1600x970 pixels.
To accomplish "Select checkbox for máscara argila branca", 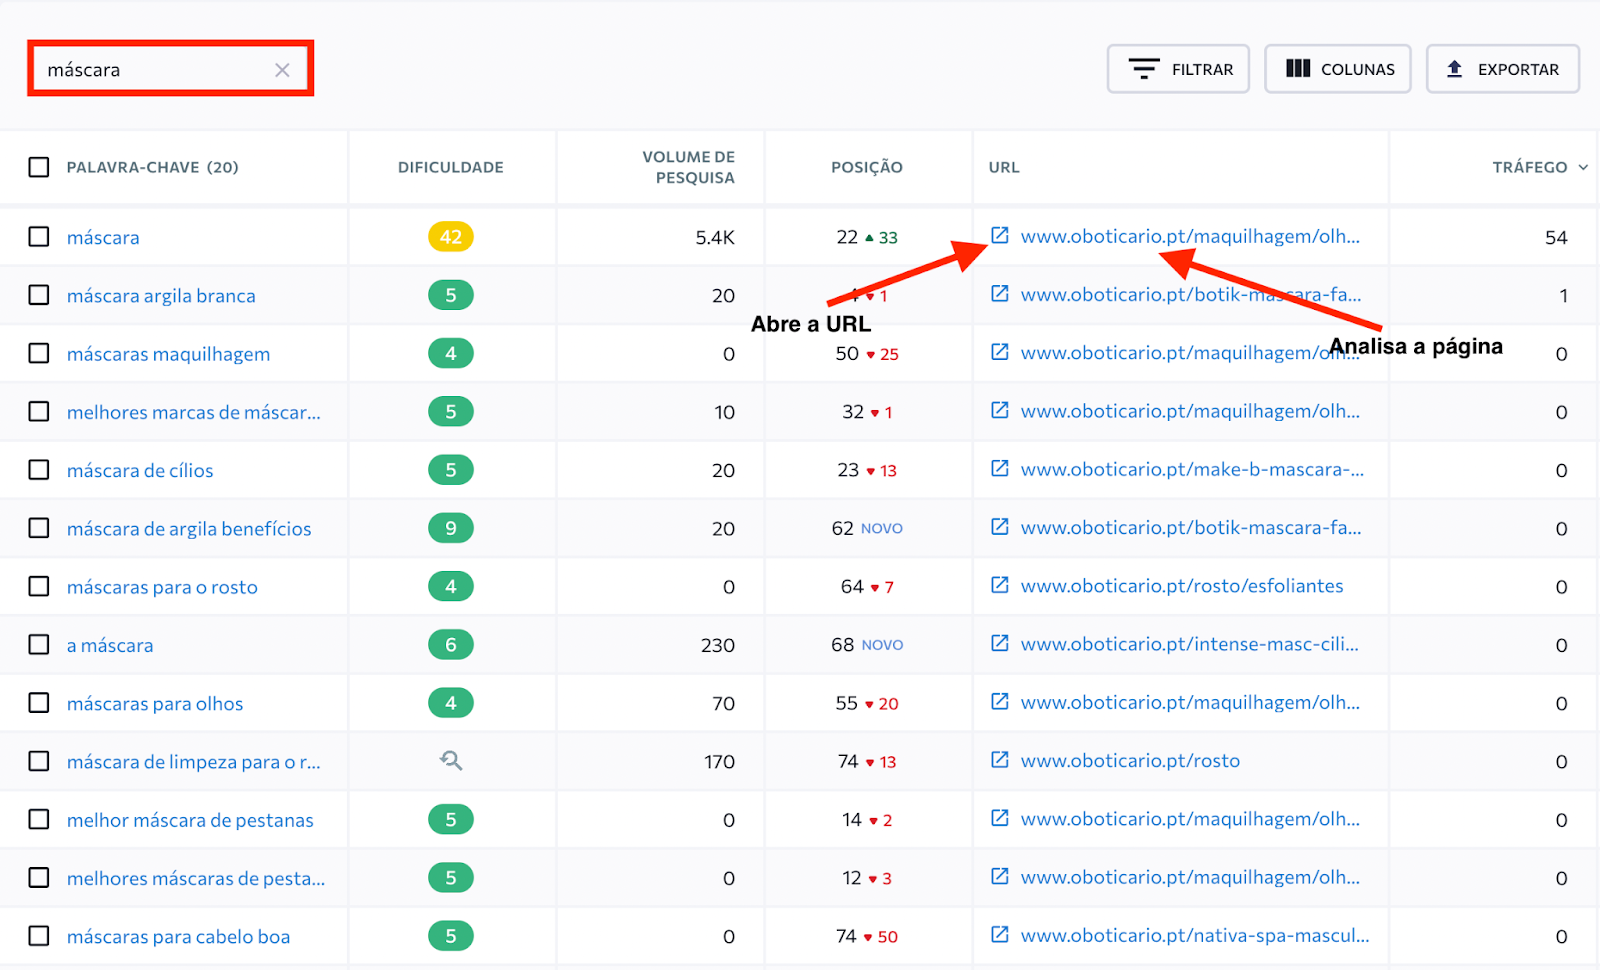I will tap(39, 295).
